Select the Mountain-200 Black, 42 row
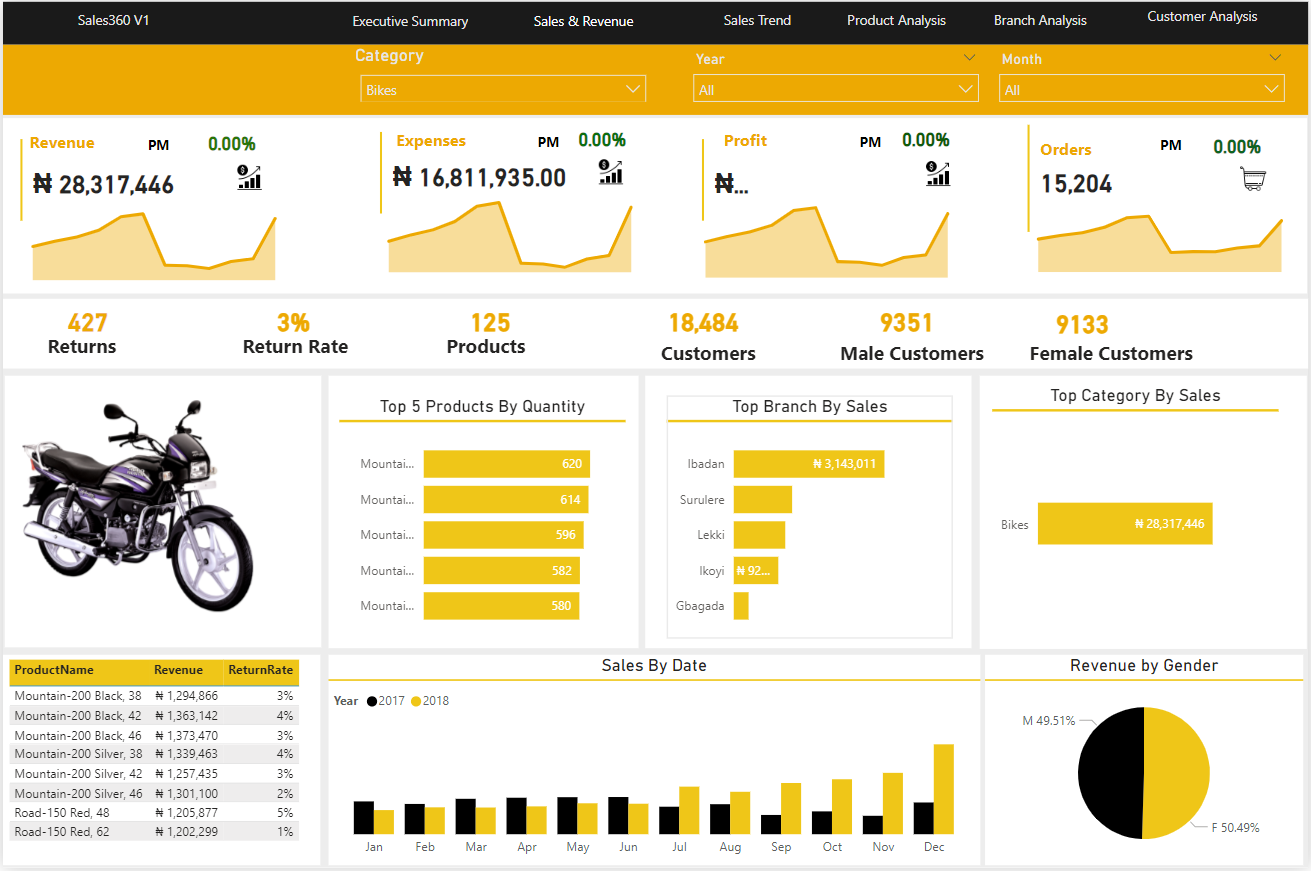1311x871 pixels. coord(155,715)
